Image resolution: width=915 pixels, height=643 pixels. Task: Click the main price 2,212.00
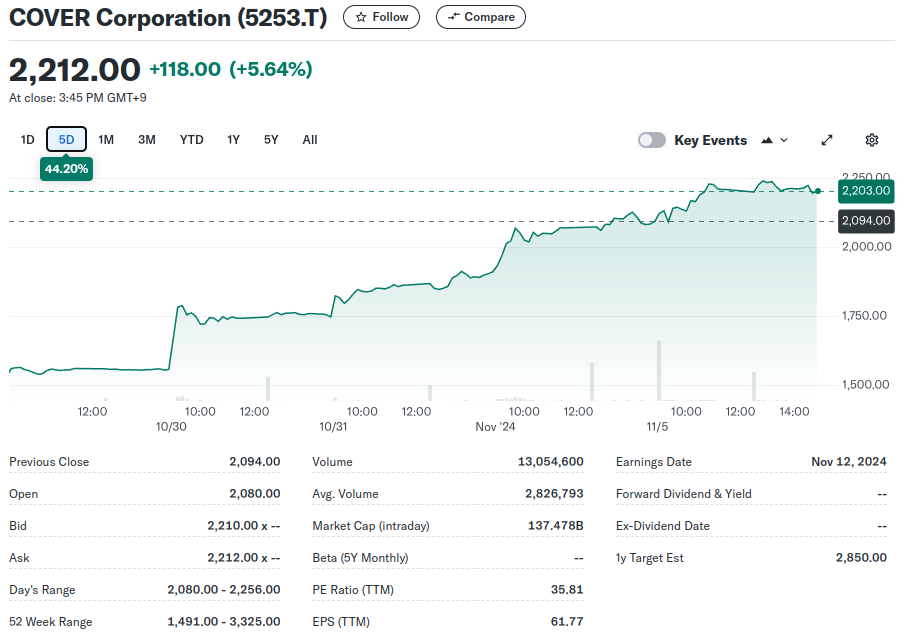75,69
